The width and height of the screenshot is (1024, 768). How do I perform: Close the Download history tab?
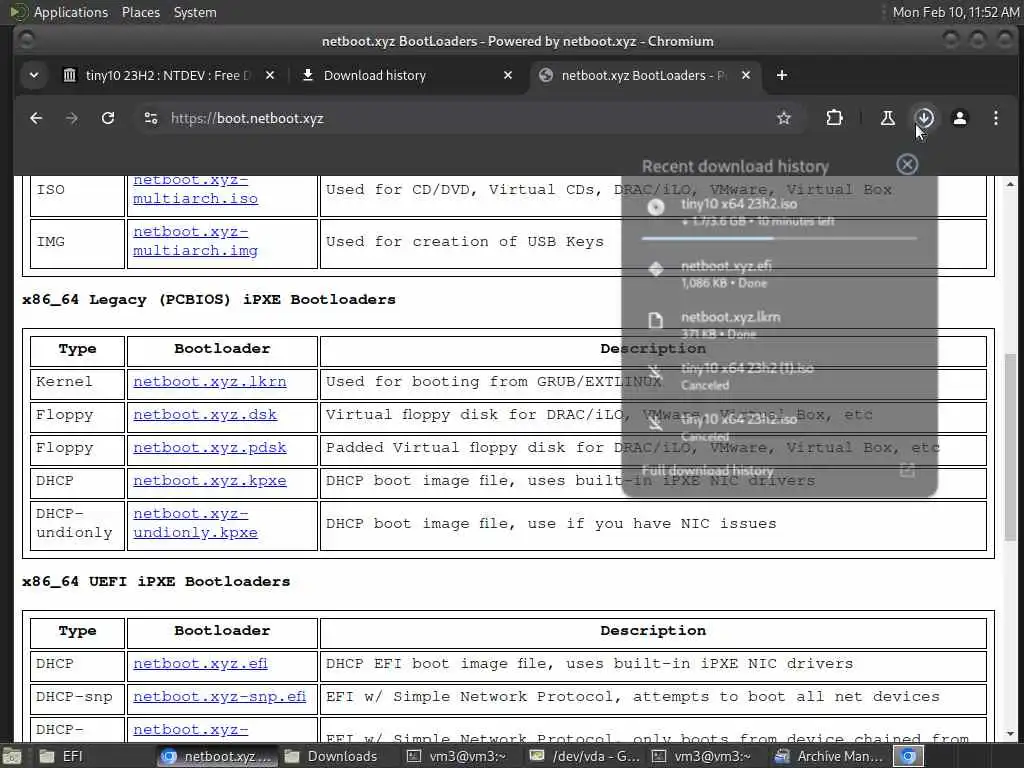[x=508, y=75]
